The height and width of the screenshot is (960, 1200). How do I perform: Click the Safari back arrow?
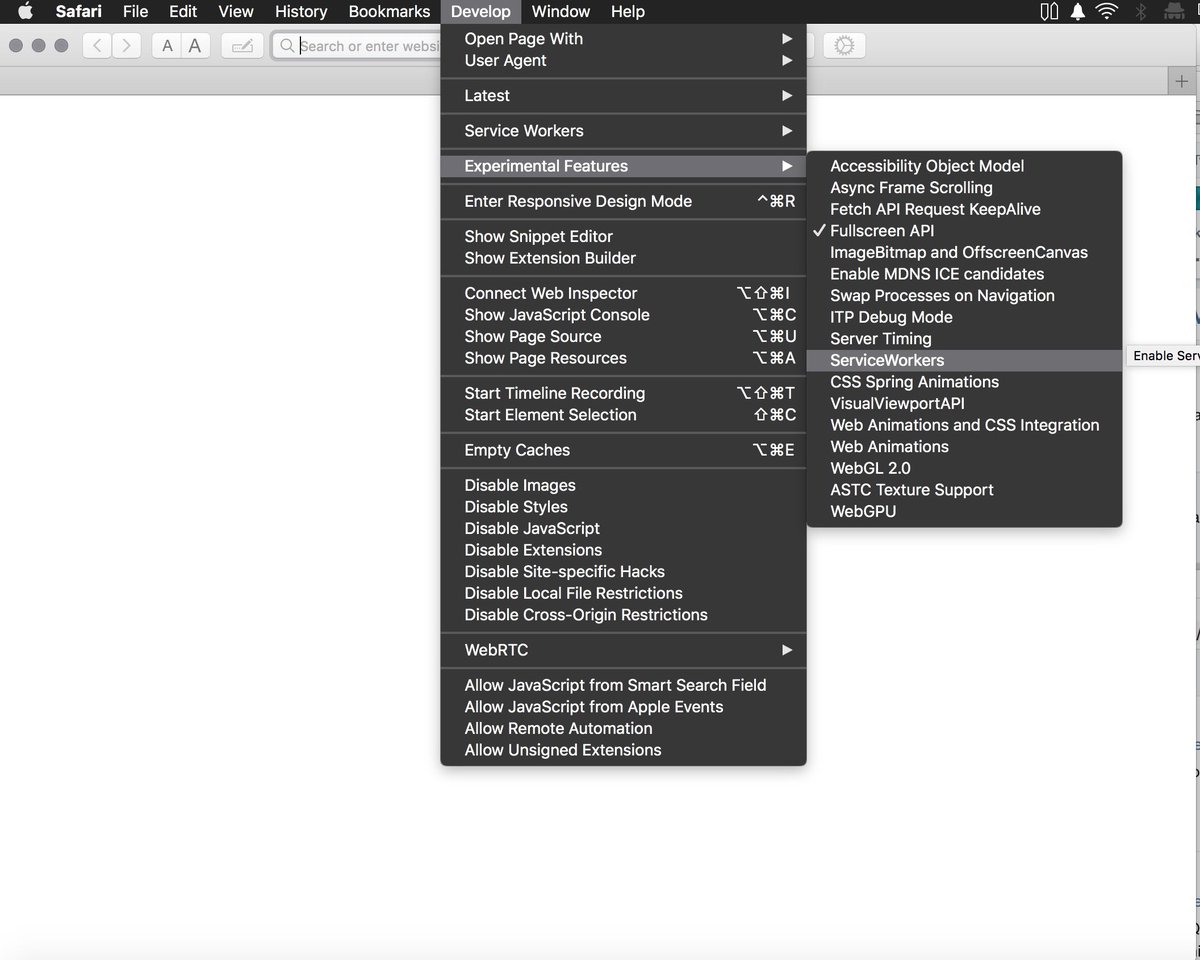(x=97, y=46)
